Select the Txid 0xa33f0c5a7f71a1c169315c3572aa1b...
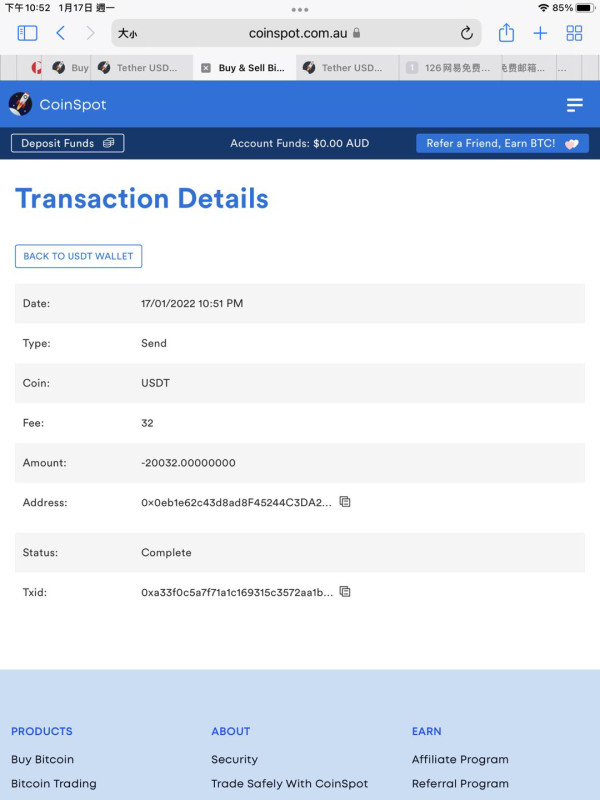Screen dimensions: 600x800 (237, 592)
